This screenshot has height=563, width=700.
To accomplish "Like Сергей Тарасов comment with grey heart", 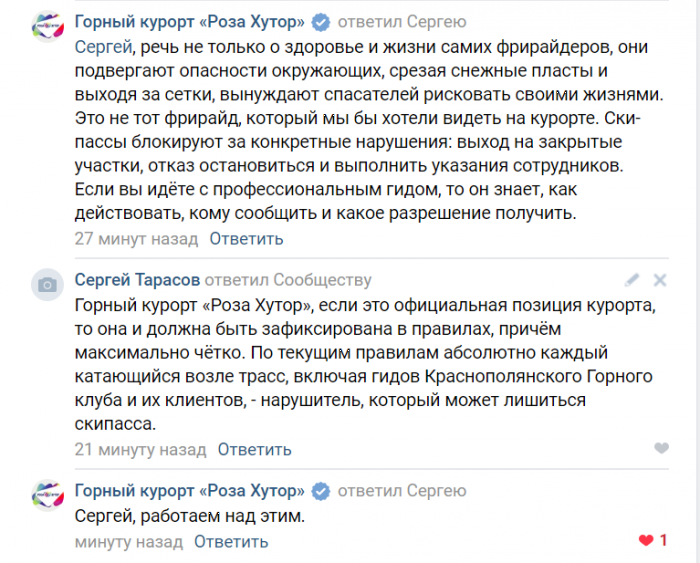I will pyautogui.click(x=661, y=448).
